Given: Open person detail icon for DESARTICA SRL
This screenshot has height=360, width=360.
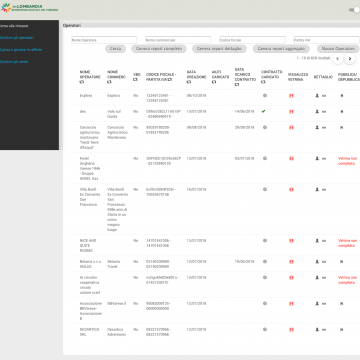Looking at the screenshot, I should click(317, 329).
